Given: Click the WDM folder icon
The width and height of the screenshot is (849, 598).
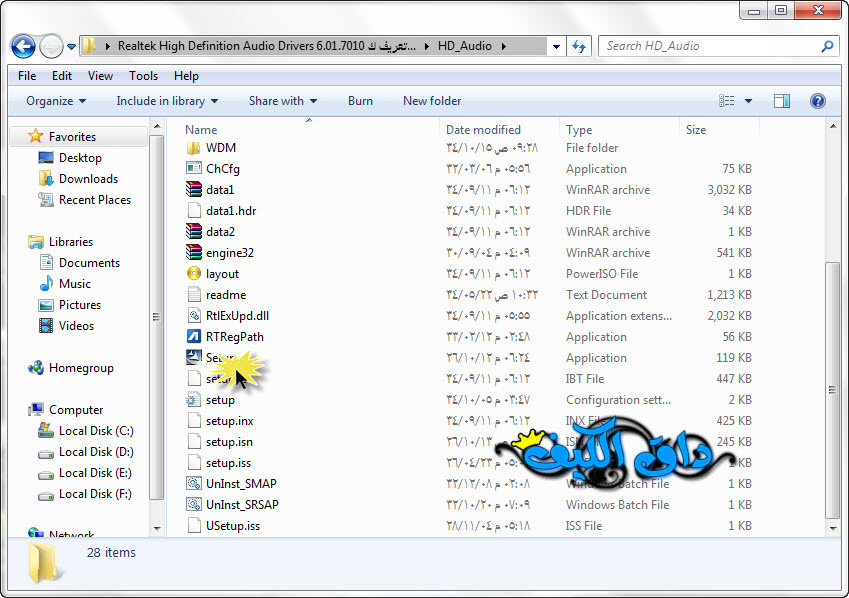Looking at the screenshot, I should pos(194,148).
